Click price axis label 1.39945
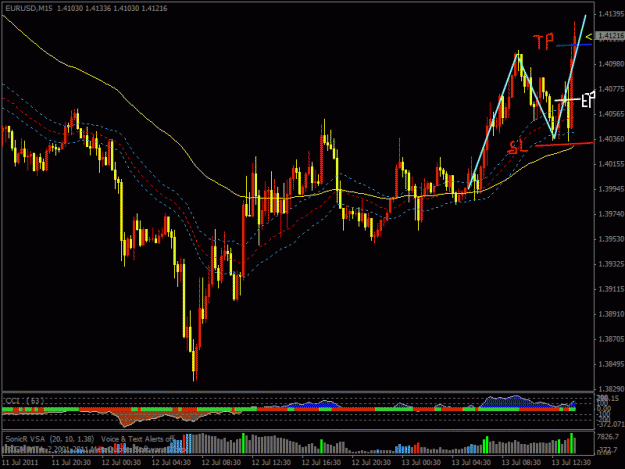Viewport: 625px width, 469px height. (611, 189)
